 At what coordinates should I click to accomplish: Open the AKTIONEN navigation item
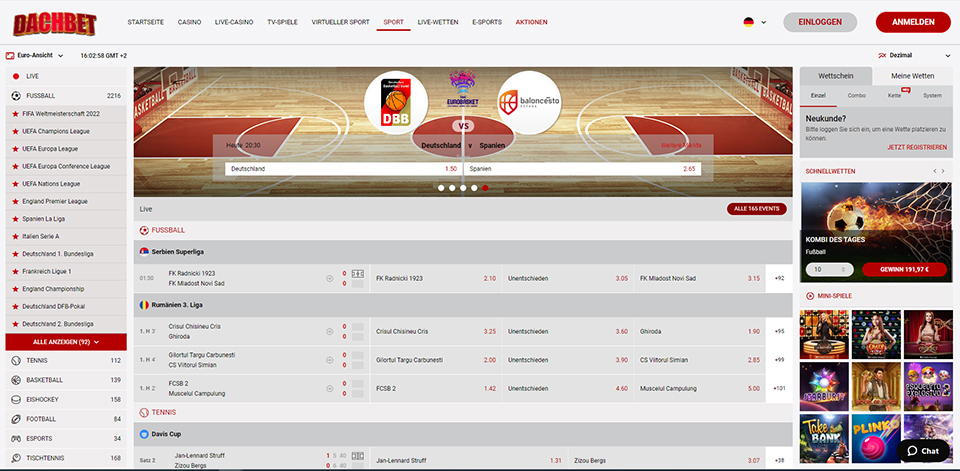click(x=531, y=22)
